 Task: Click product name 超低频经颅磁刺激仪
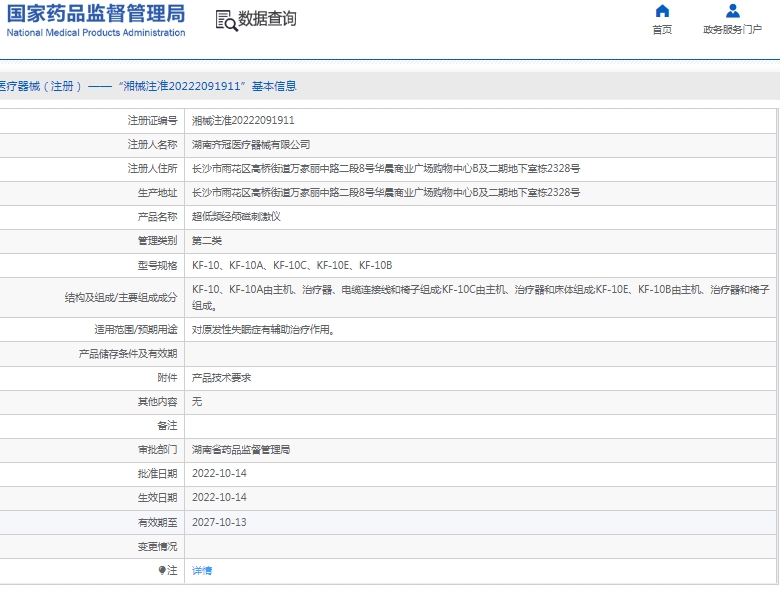[236, 217]
